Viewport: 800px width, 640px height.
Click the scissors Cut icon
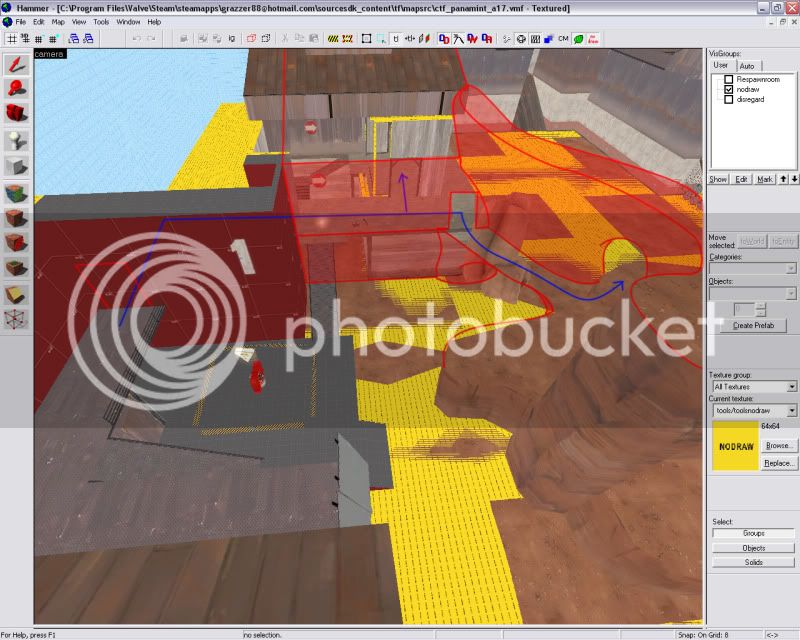tap(285, 39)
